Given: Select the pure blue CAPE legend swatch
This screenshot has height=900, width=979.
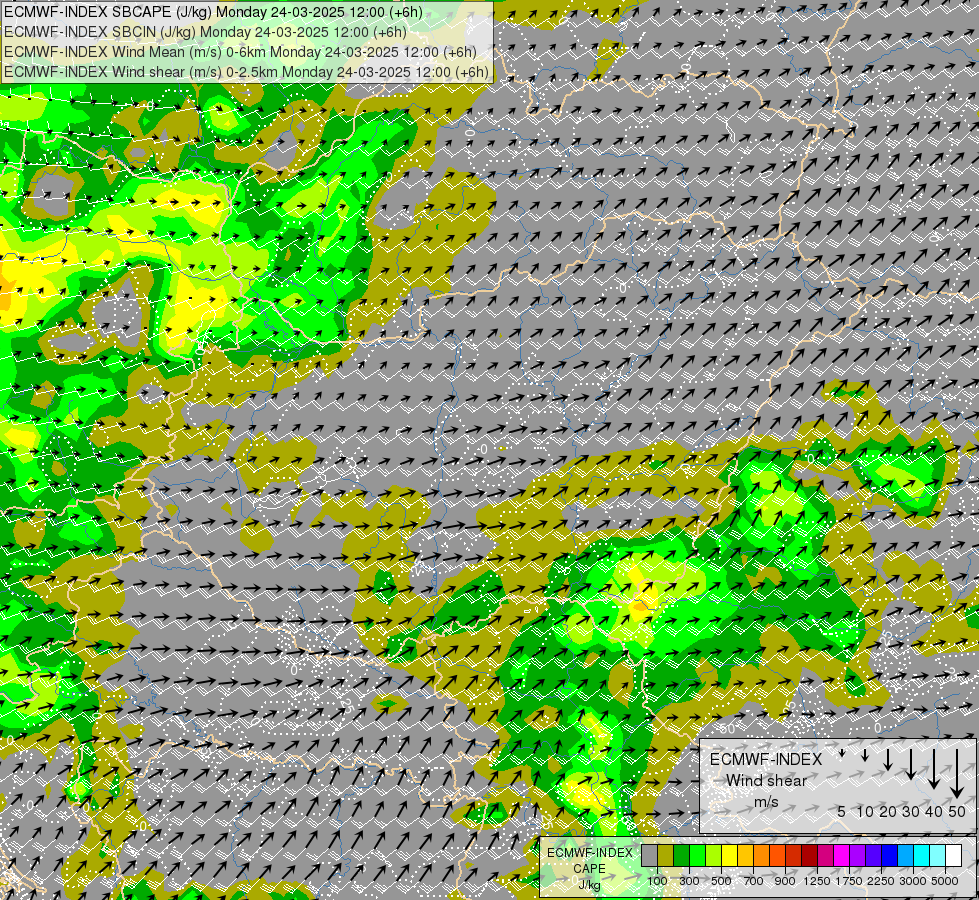Looking at the screenshot, I should point(890,856).
